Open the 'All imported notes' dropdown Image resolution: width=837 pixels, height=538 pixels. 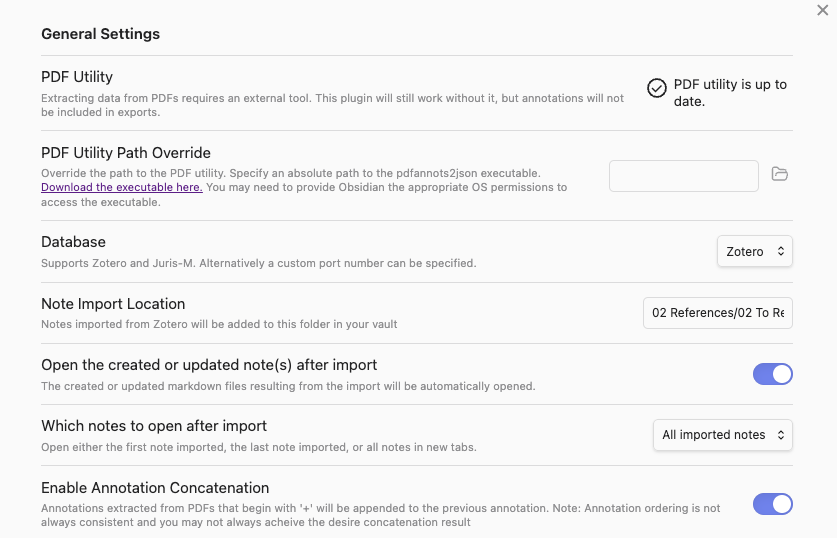722,435
